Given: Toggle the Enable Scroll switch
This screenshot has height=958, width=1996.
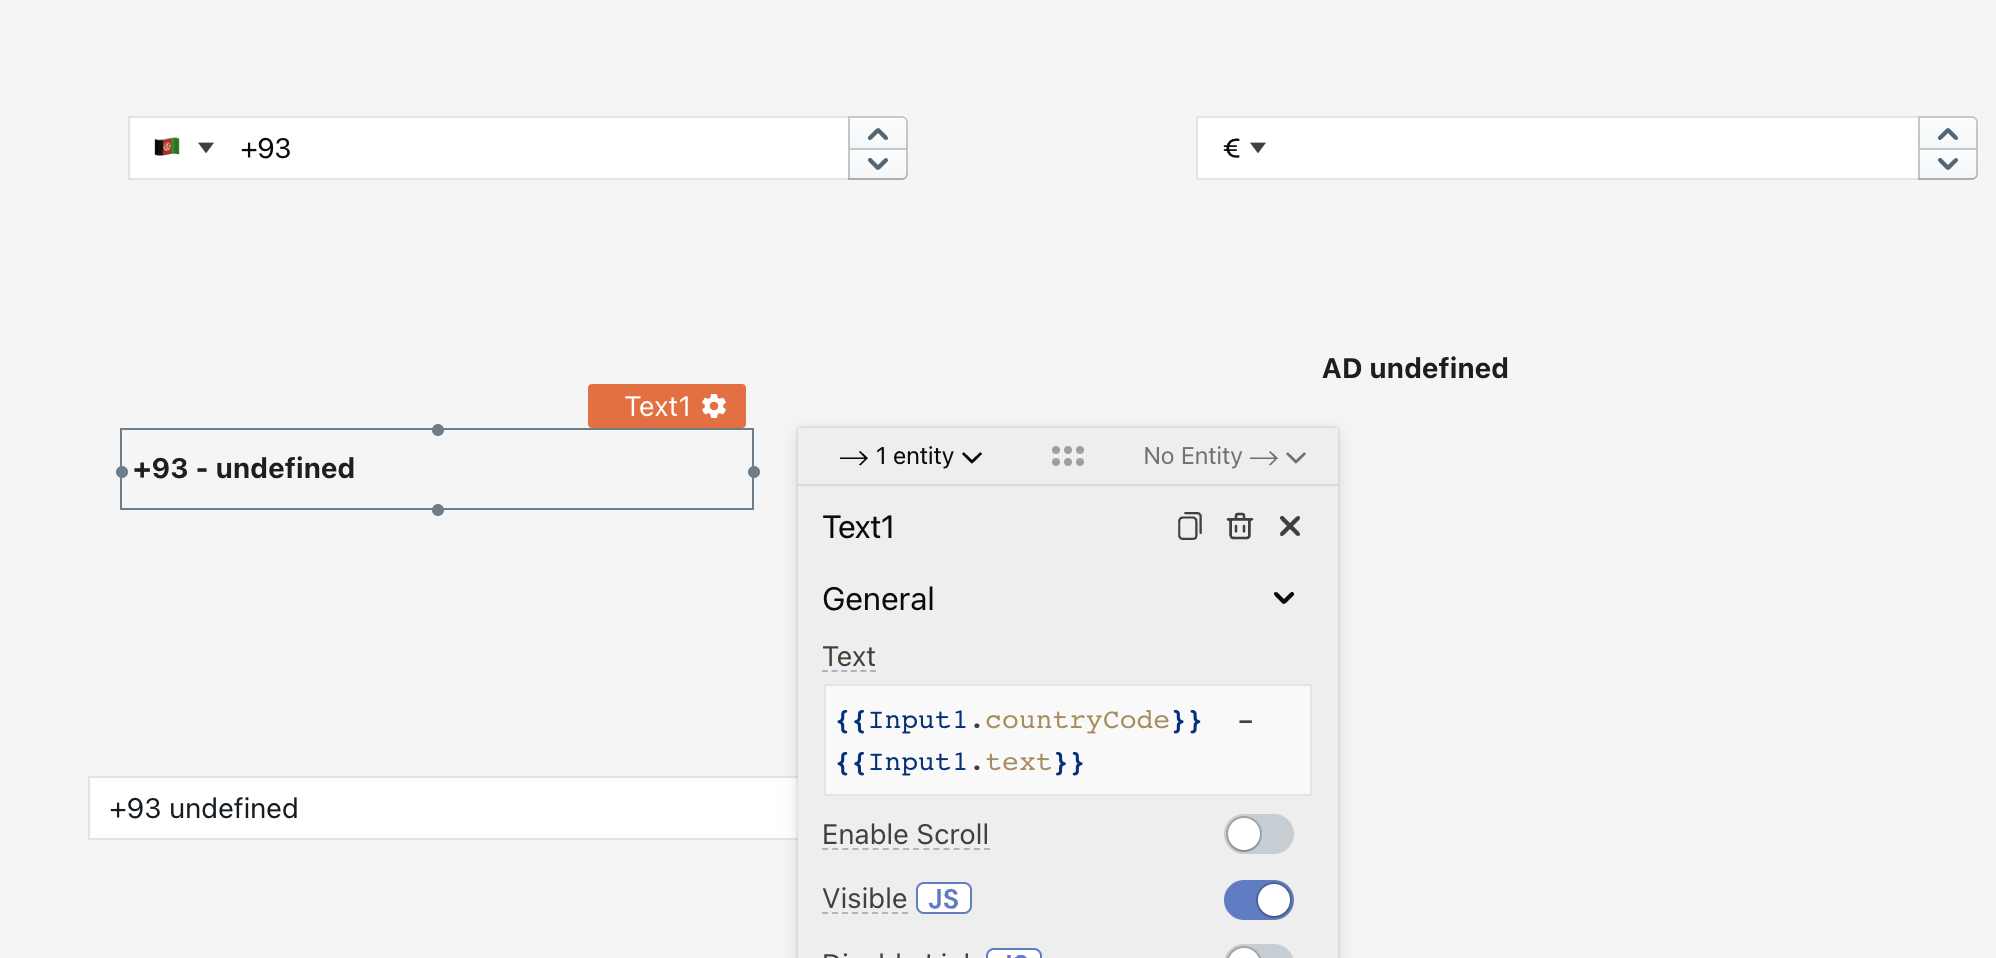Looking at the screenshot, I should pos(1258,834).
